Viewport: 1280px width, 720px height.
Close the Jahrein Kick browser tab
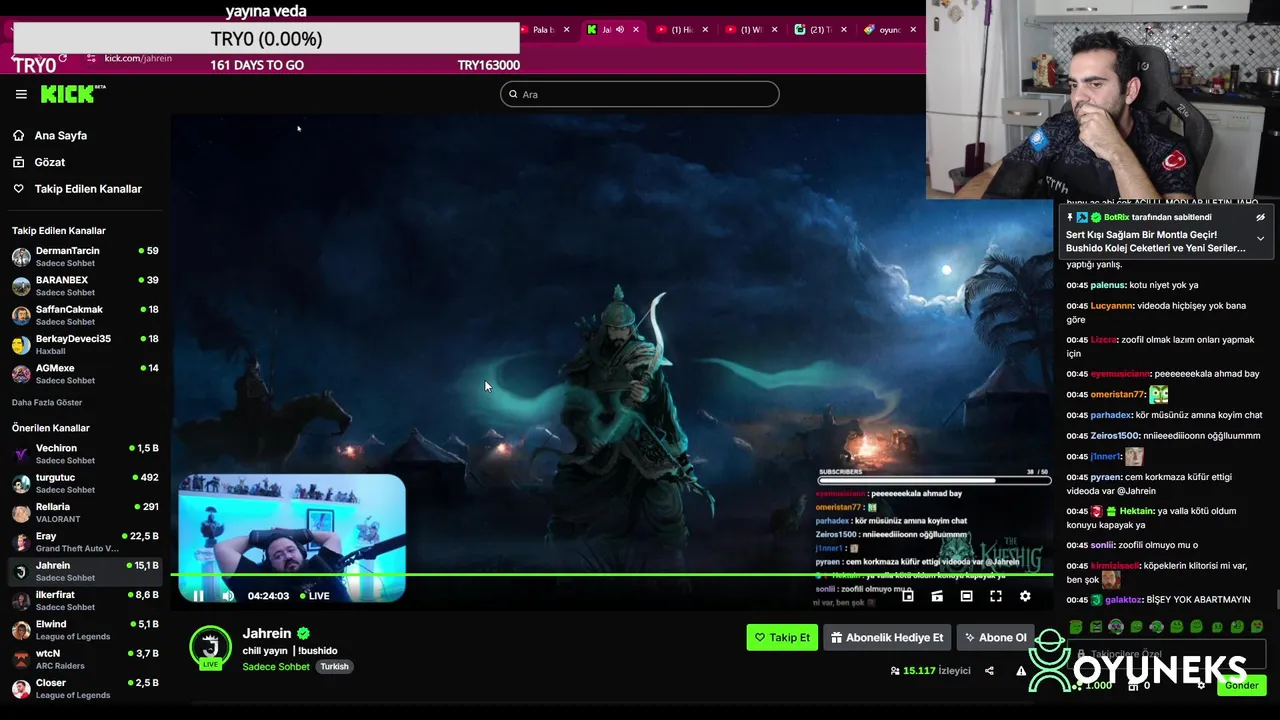point(635,30)
